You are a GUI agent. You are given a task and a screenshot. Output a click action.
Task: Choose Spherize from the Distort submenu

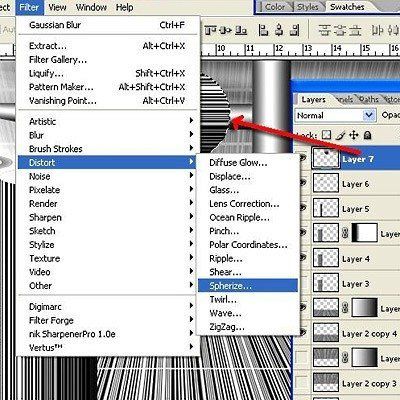pos(248,286)
